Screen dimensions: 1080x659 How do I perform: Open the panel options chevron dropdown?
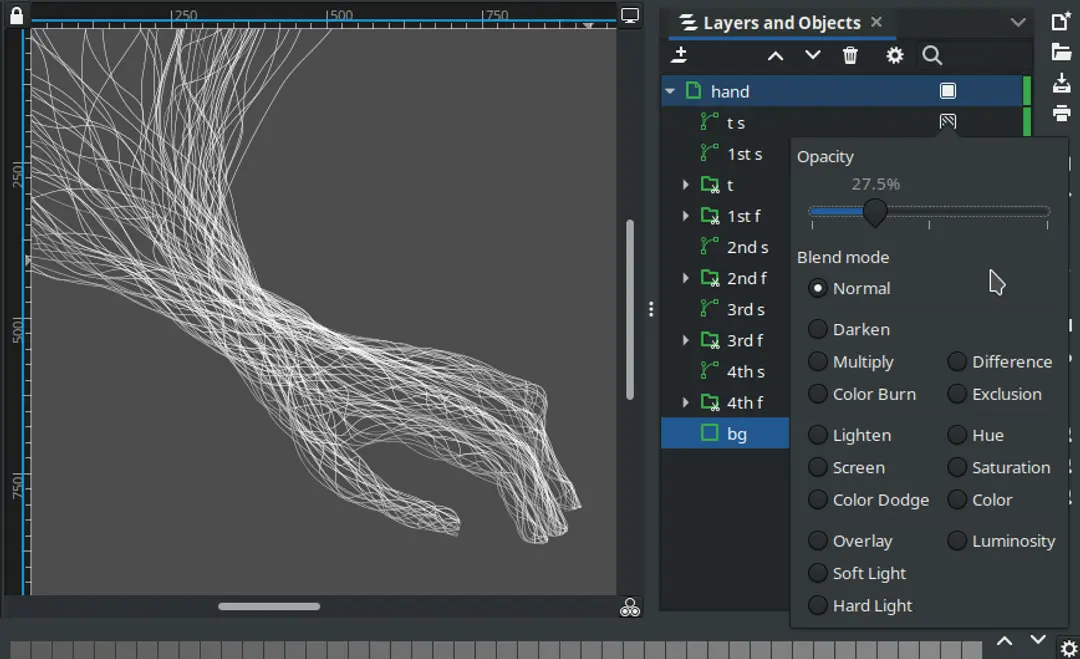(x=1018, y=21)
